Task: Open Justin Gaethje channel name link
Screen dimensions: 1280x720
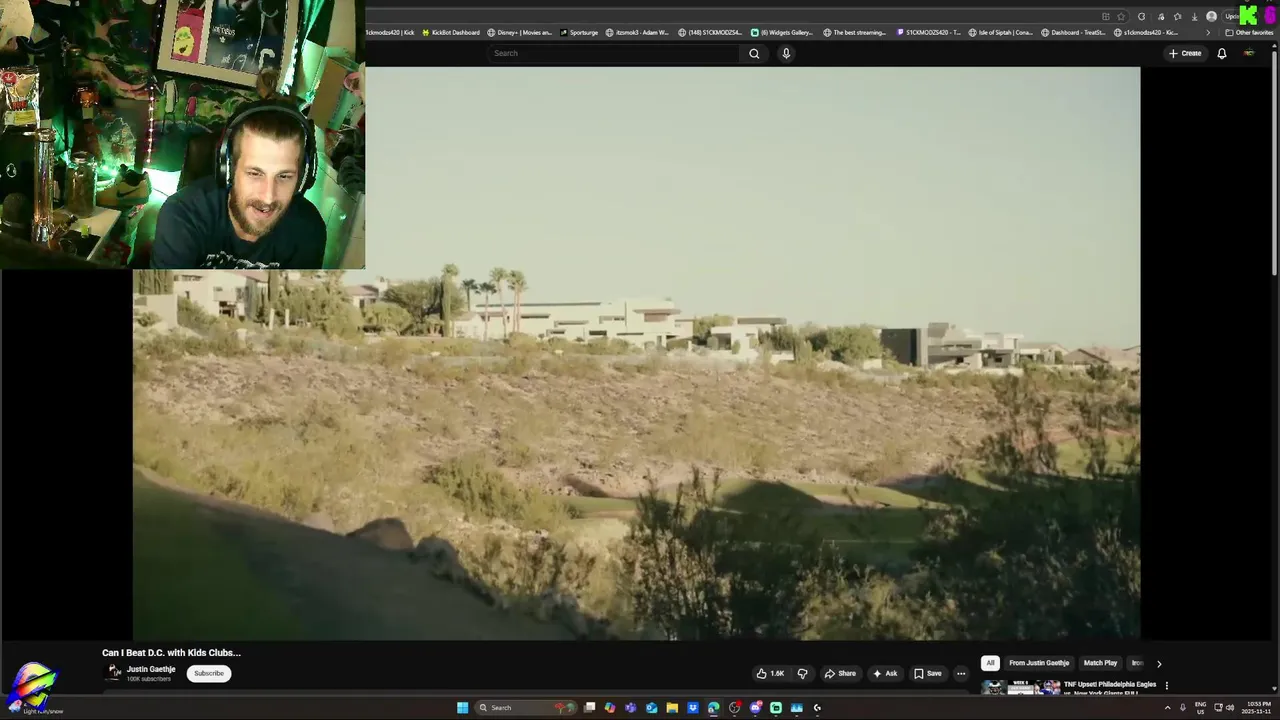Action: pos(151,669)
